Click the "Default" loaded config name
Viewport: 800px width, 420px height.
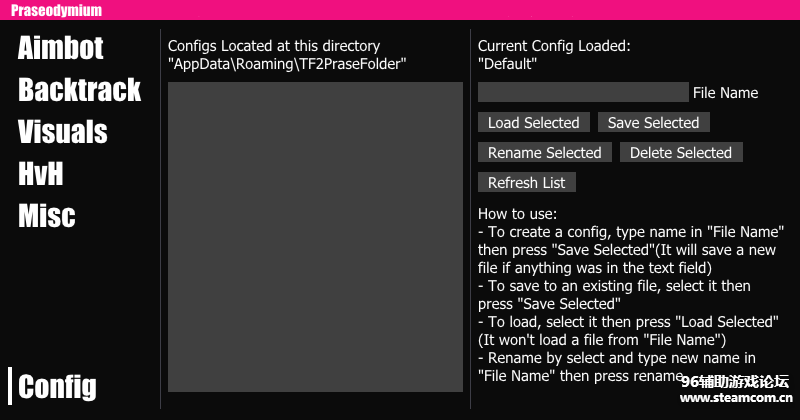[x=508, y=64]
